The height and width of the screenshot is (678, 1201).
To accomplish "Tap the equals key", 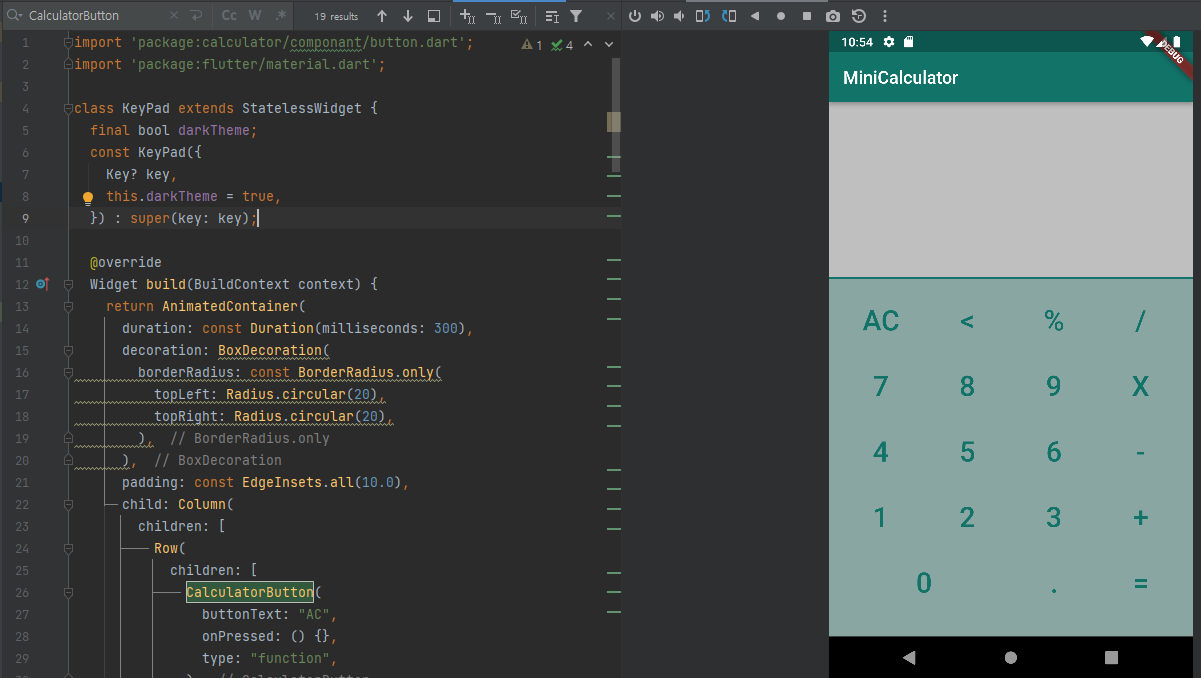I will [1140, 584].
